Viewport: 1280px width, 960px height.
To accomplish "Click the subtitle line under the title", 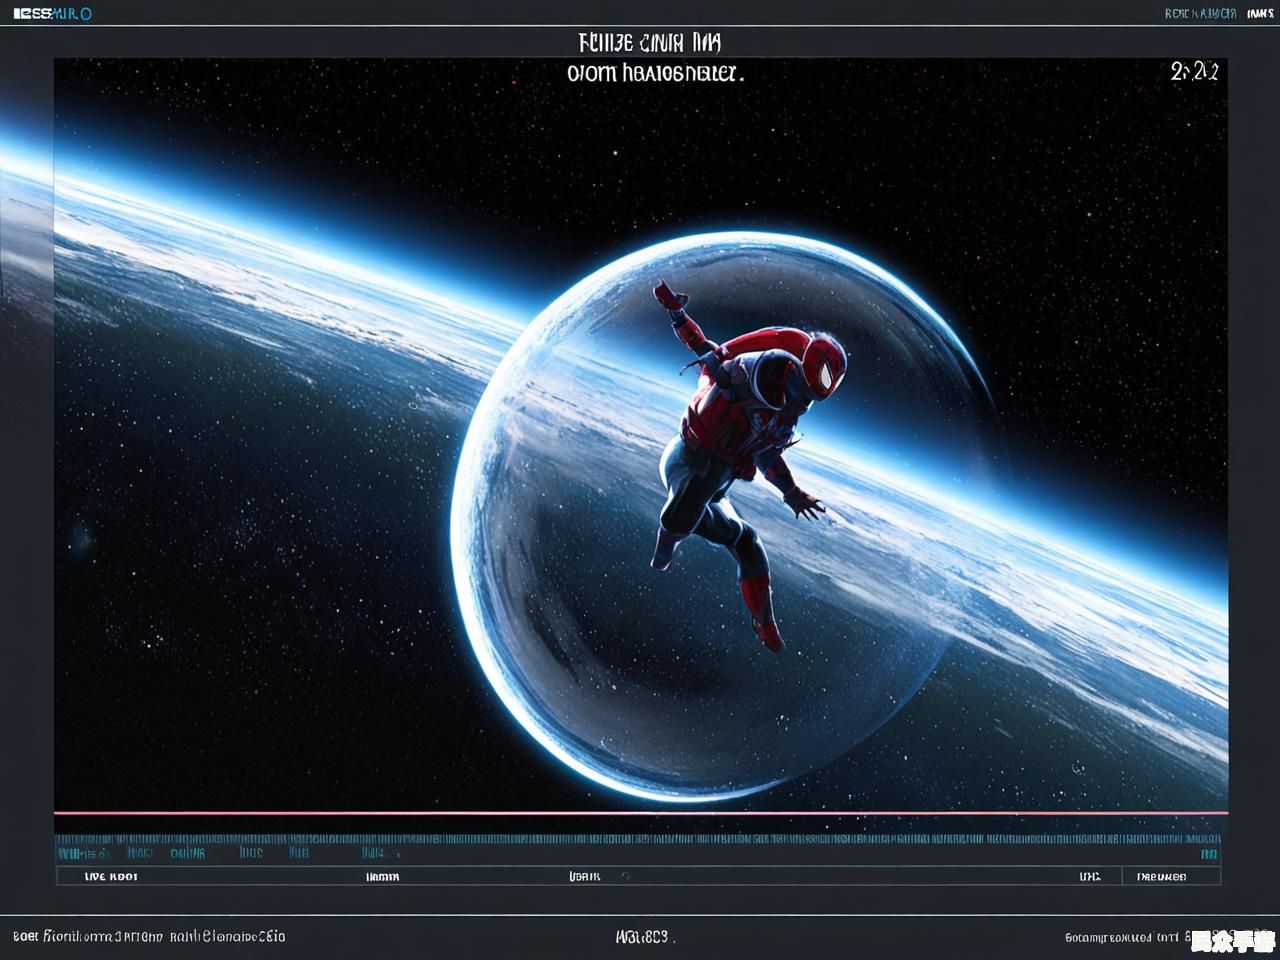I will tap(655, 73).
